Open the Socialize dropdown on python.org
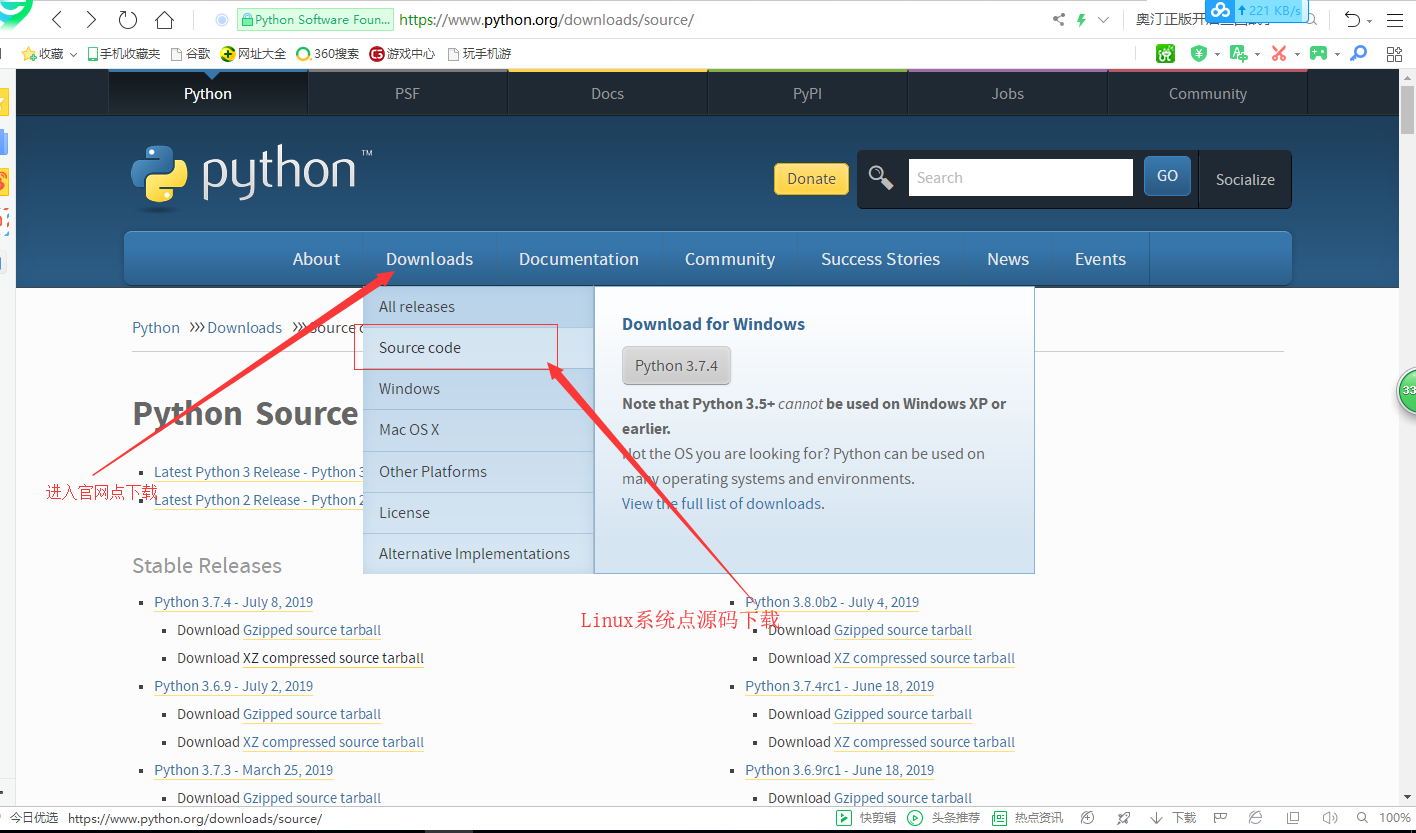 pos(1245,180)
